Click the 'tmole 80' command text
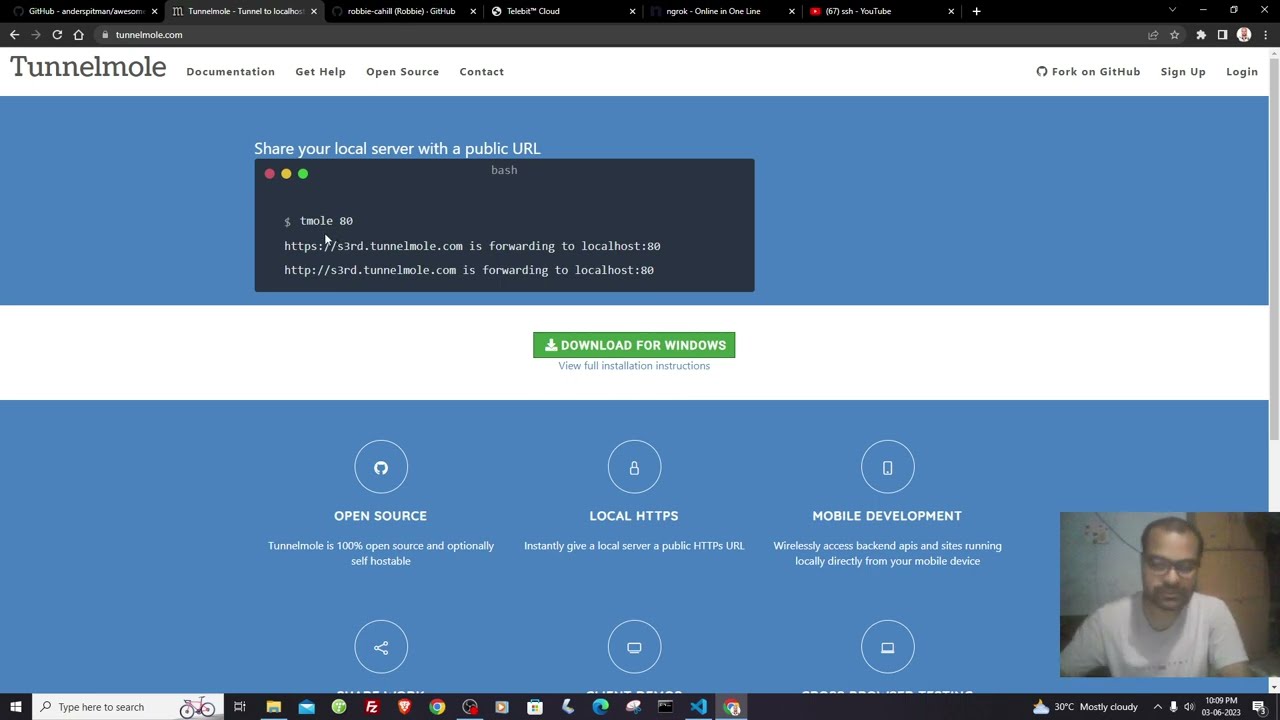Screen dimensions: 1280x720 coord(326,221)
